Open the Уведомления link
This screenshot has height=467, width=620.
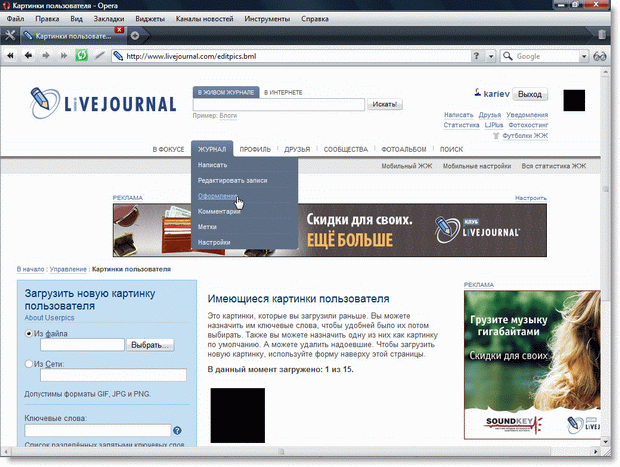(x=527, y=115)
